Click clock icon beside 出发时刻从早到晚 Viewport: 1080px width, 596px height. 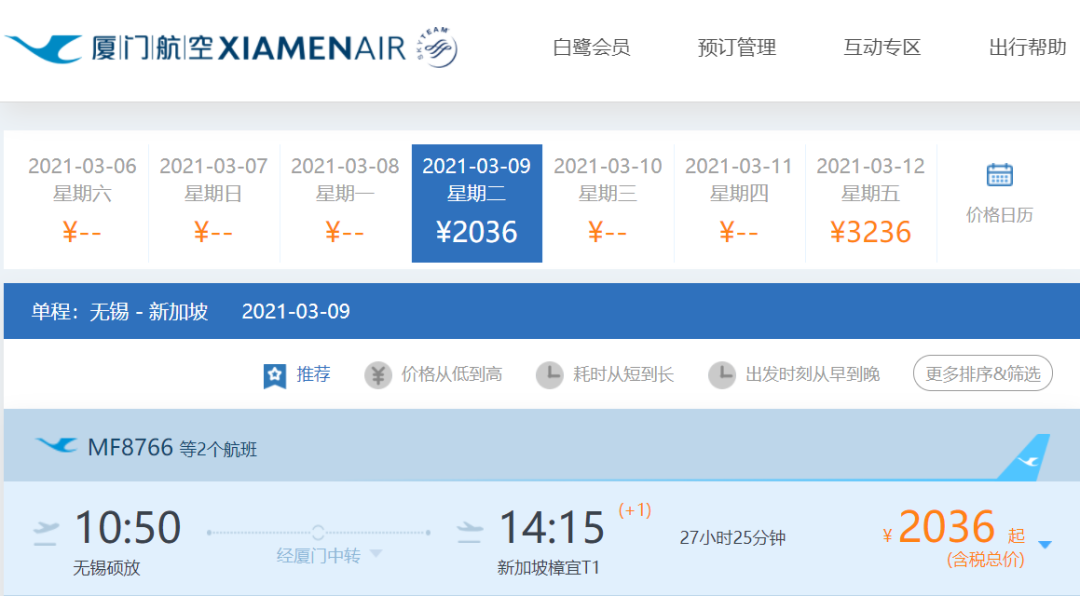click(722, 376)
